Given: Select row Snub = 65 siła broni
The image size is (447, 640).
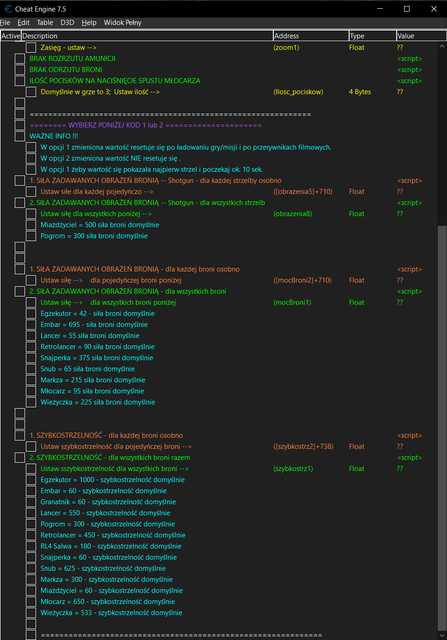Looking at the screenshot, I should tap(87, 369).
